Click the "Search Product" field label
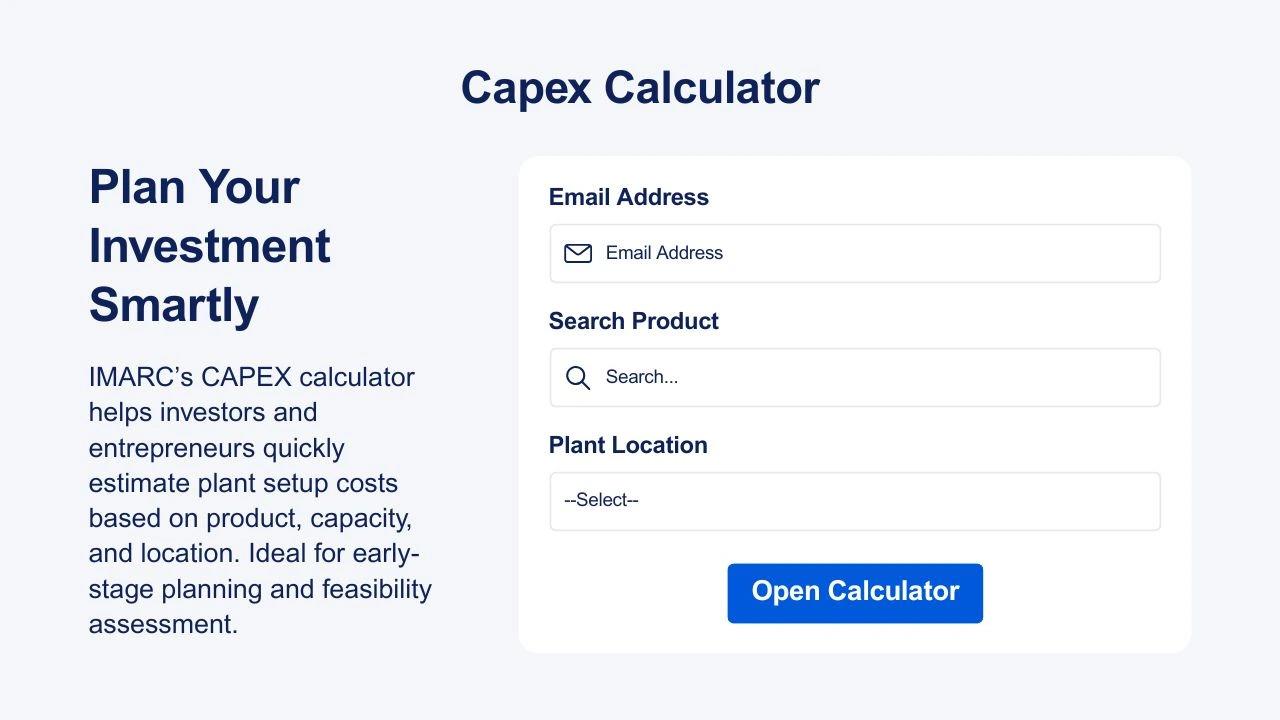Screen dimensions: 1280x720 pyautogui.click(x=634, y=321)
